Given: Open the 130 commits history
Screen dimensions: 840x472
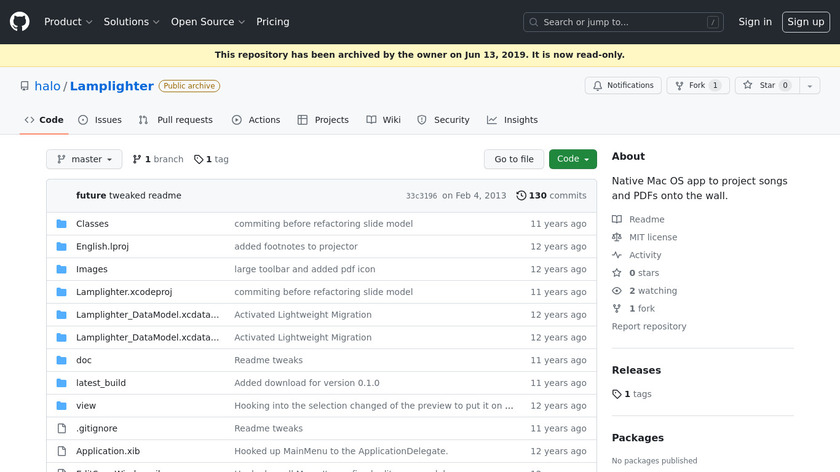Looking at the screenshot, I should (551, 196).
